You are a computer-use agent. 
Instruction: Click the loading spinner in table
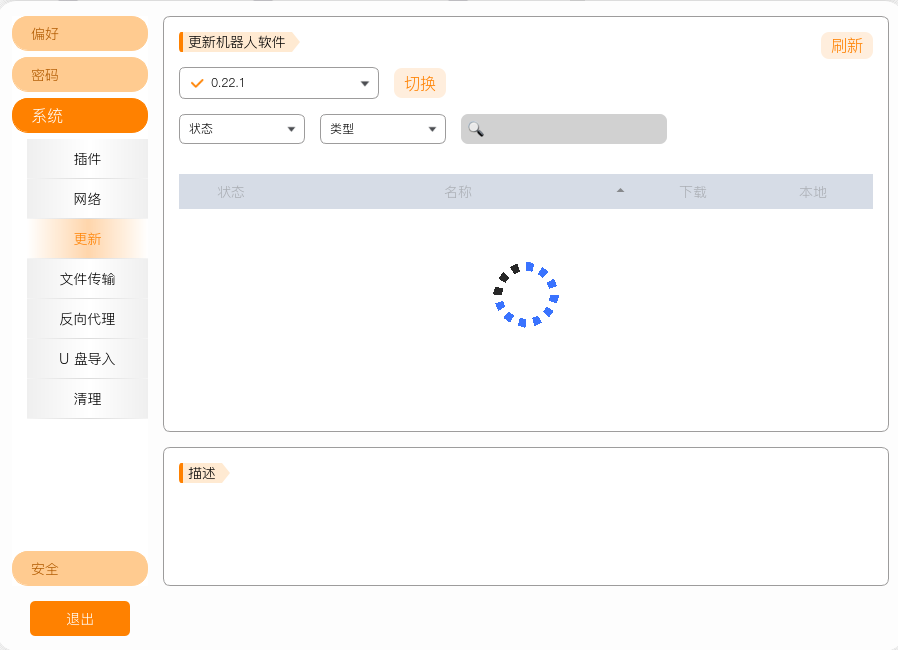tap(526, 294)
